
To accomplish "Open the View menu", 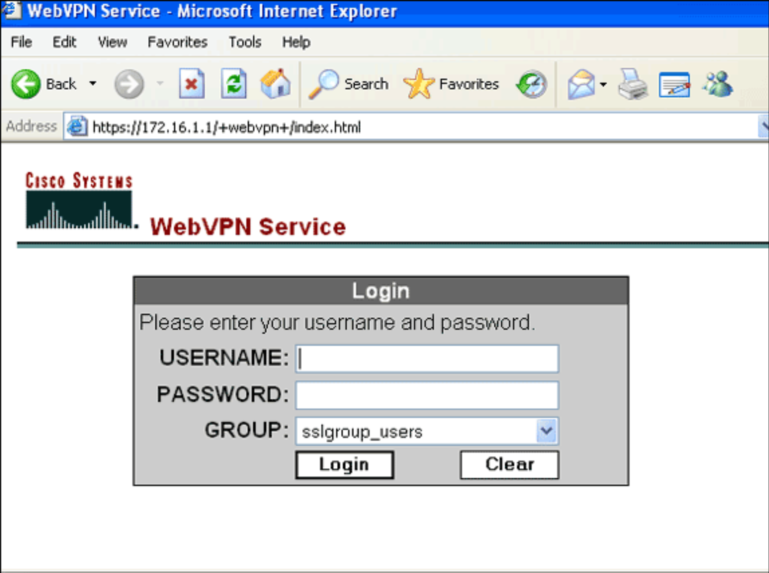I will click(112, 42).
